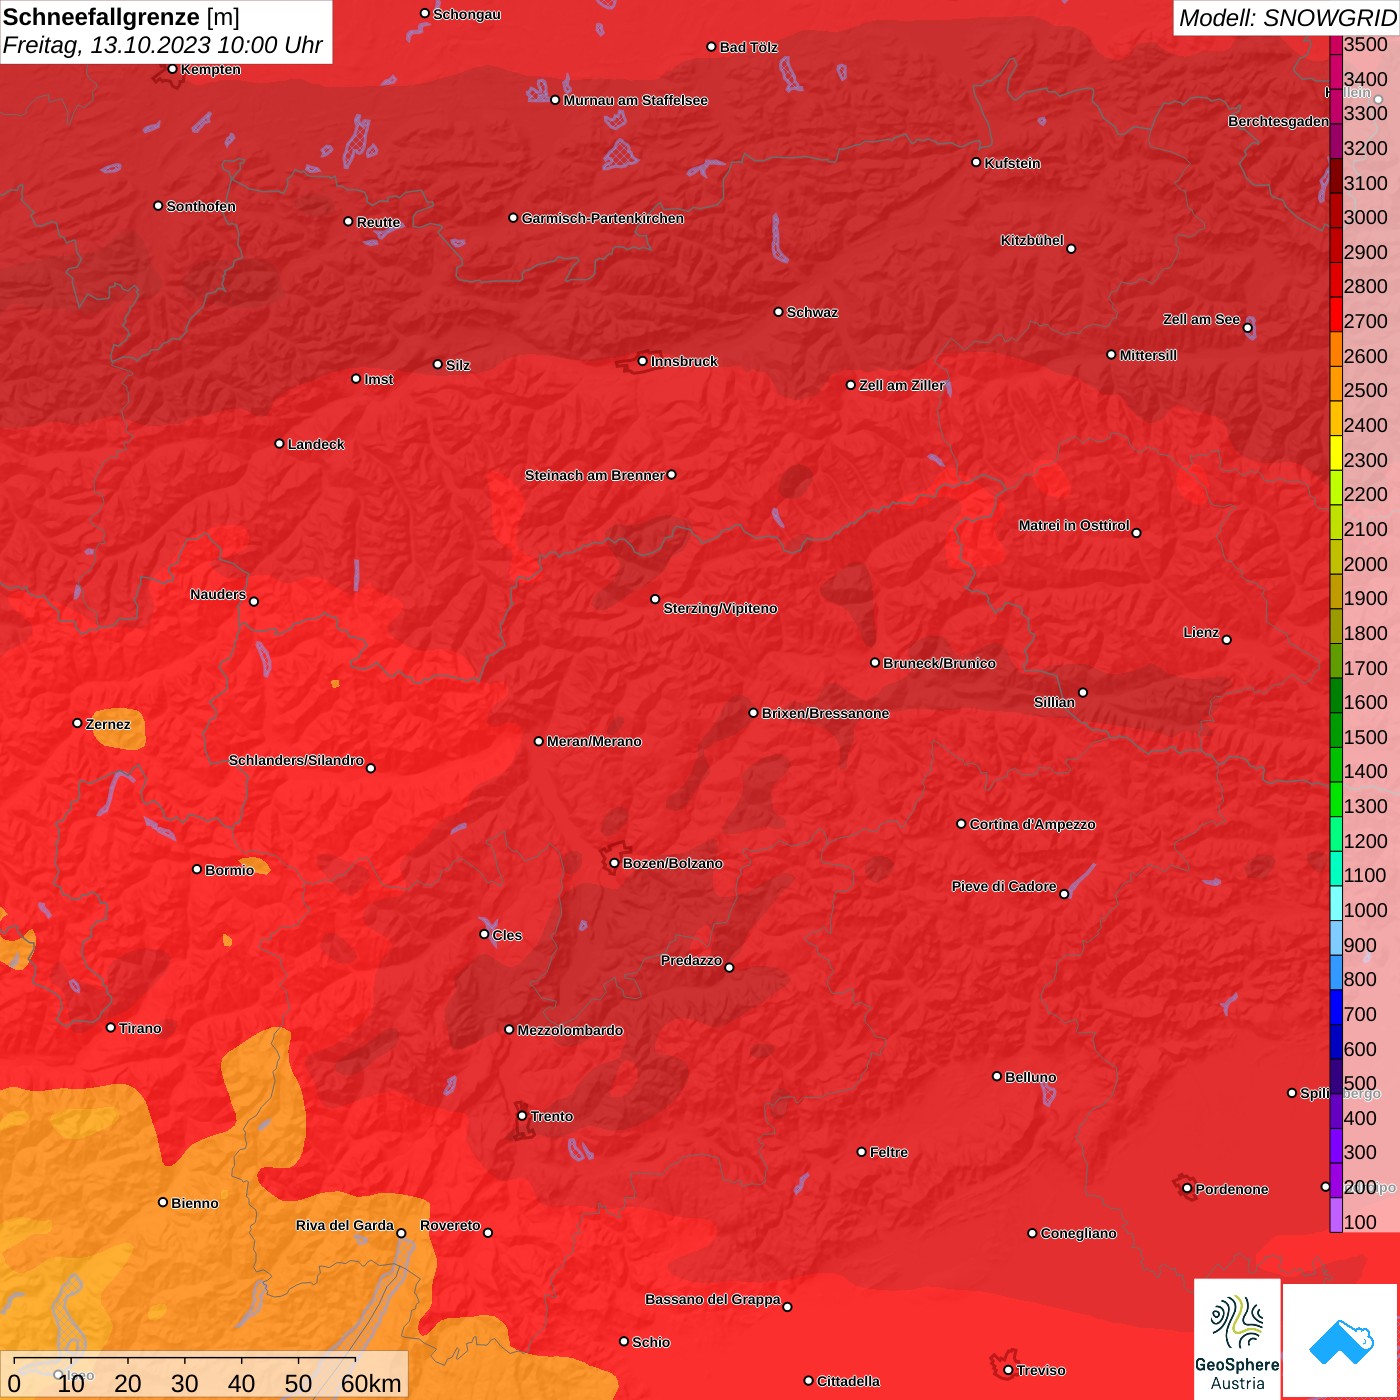Select the yellow 2300 legend swatch

point(1336,452)
